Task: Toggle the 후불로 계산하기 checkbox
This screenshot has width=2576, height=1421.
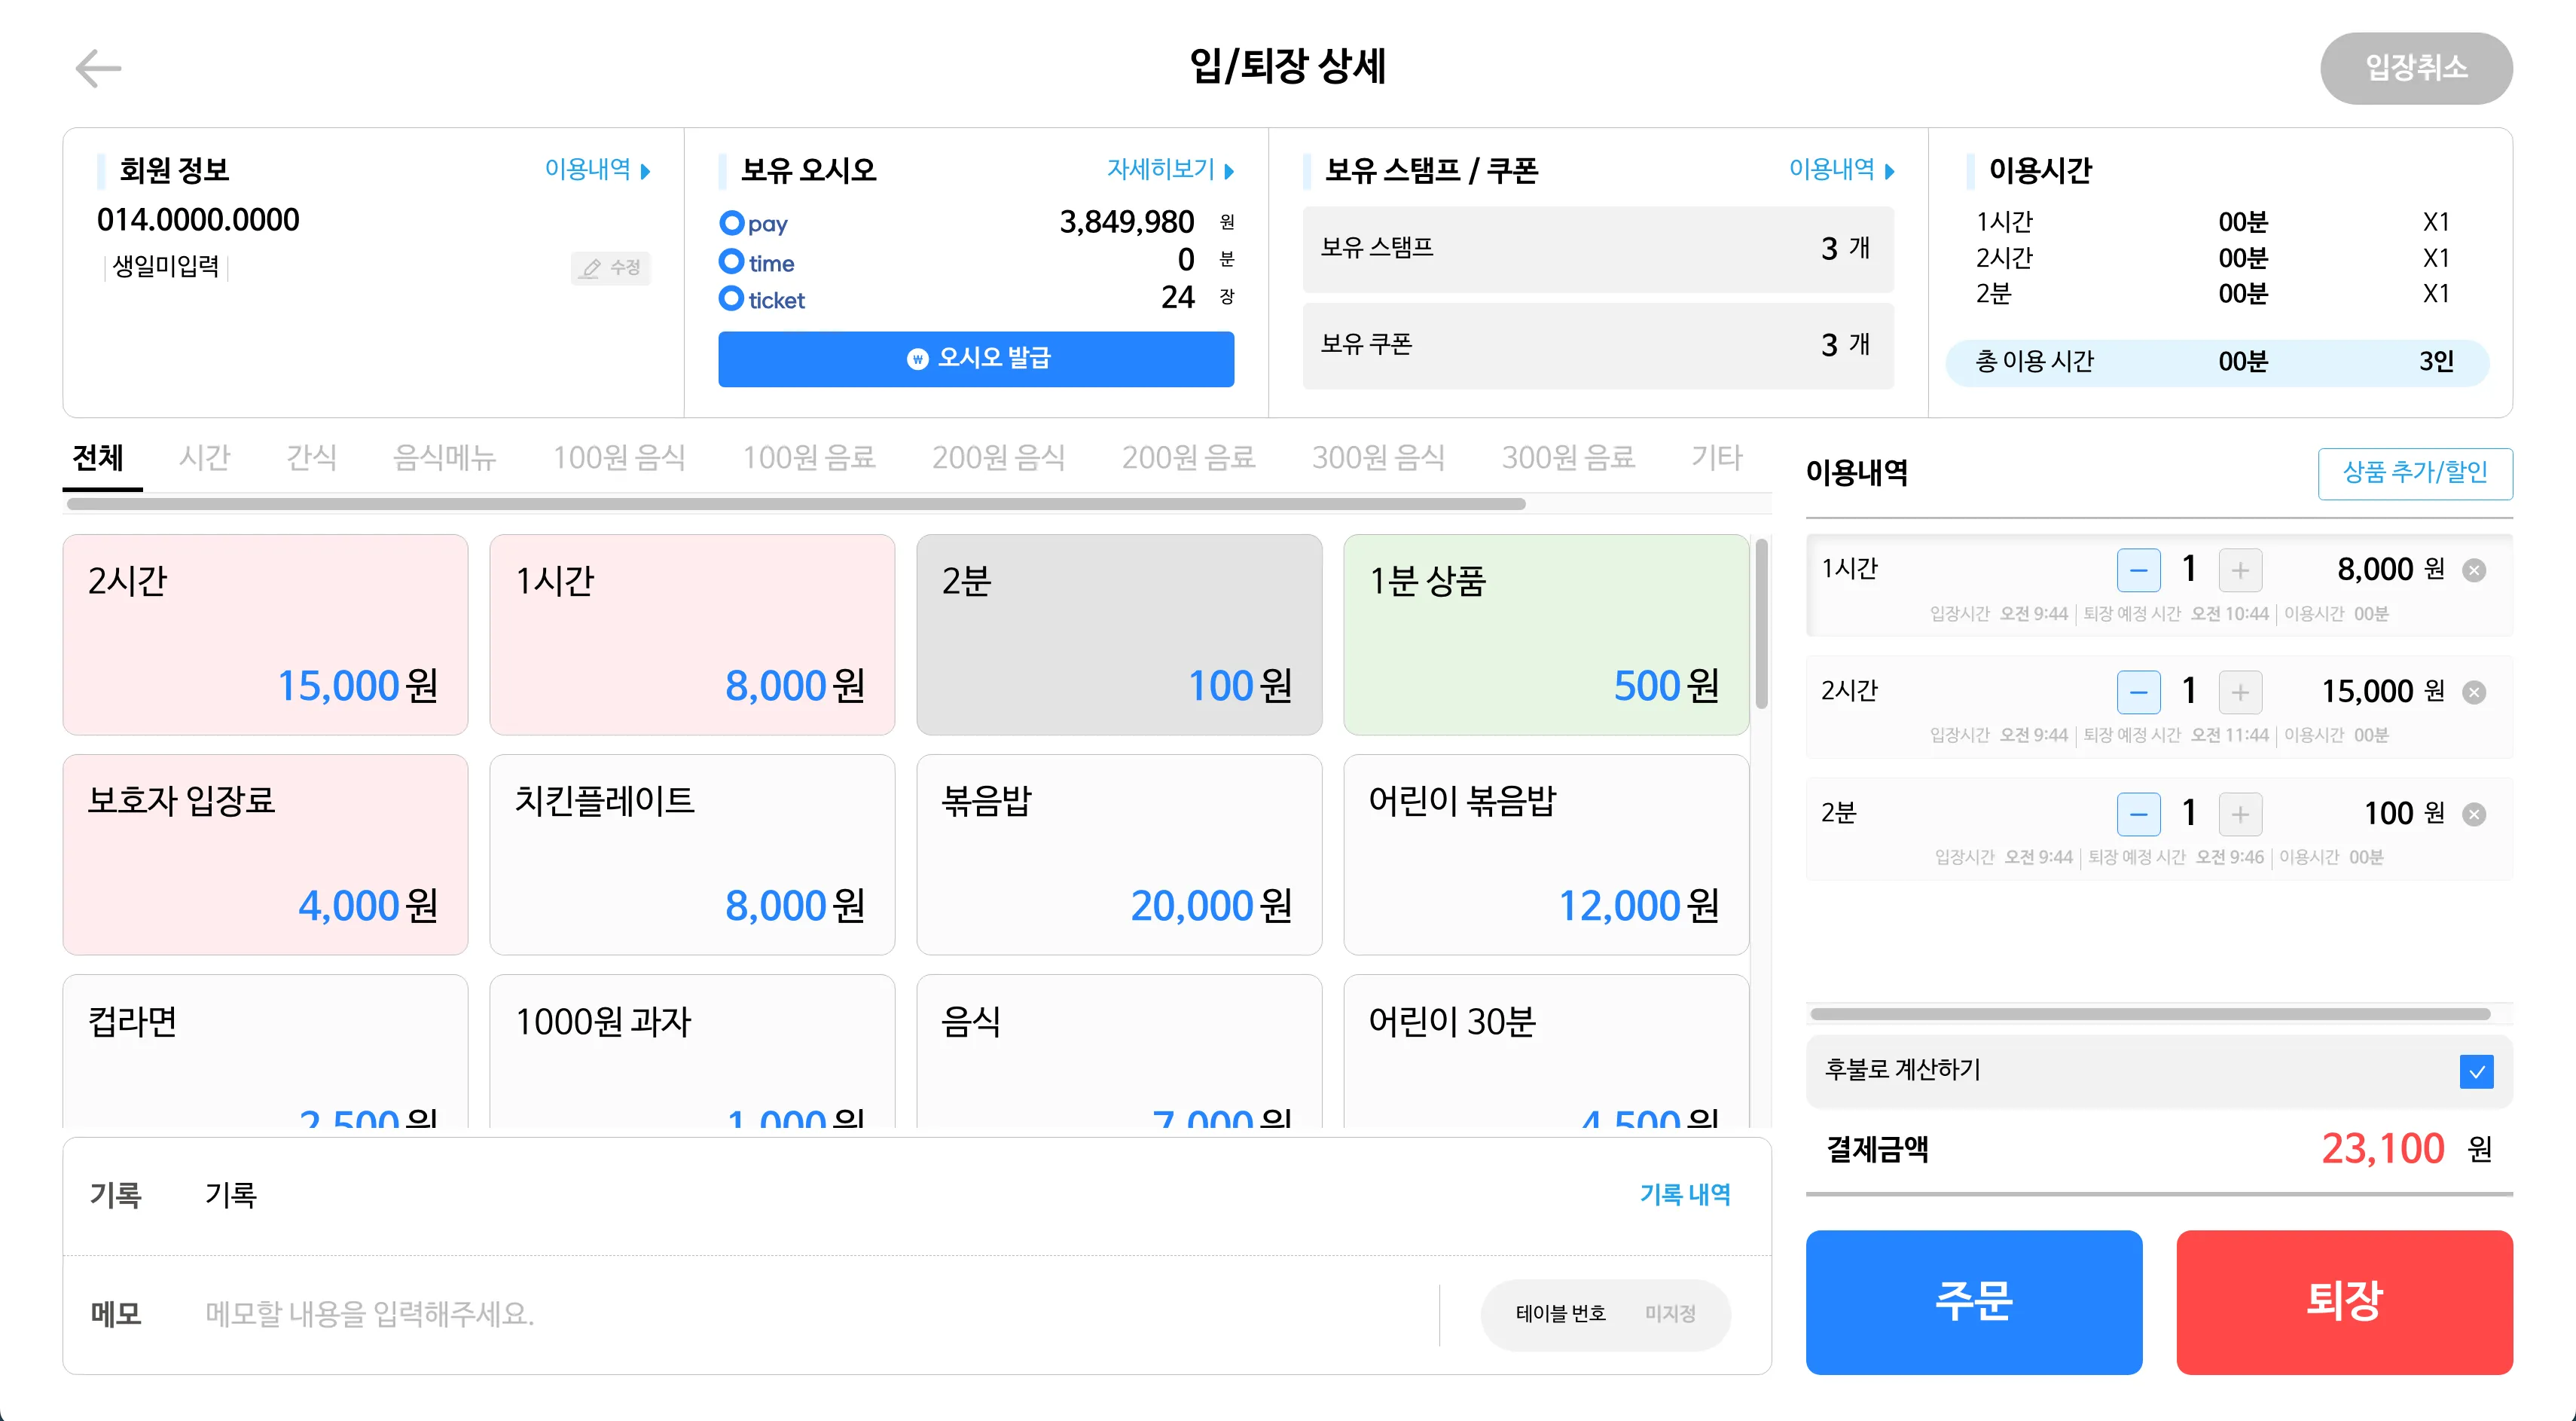Action: point(2476,1071)
